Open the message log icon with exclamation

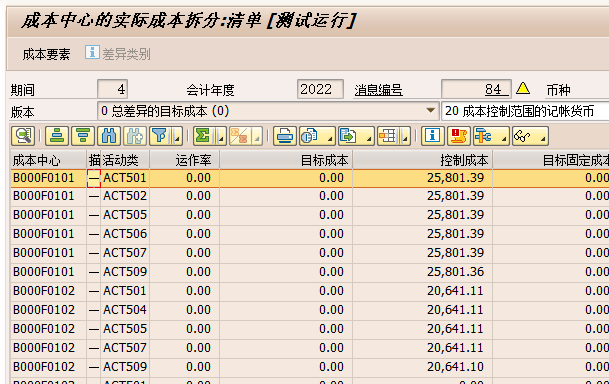pyautogui.click(x=459, y=136)
